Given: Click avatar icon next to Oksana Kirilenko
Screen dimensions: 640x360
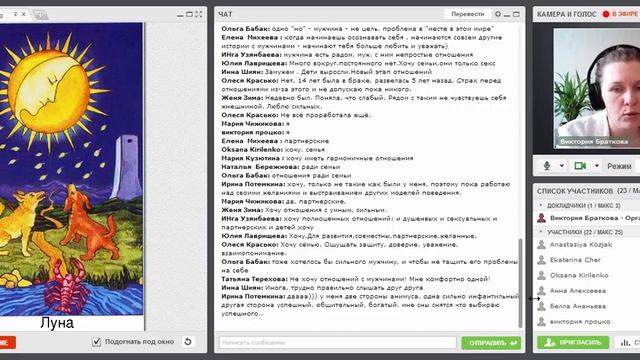Looking at the screenshot, I should point(541,275).
